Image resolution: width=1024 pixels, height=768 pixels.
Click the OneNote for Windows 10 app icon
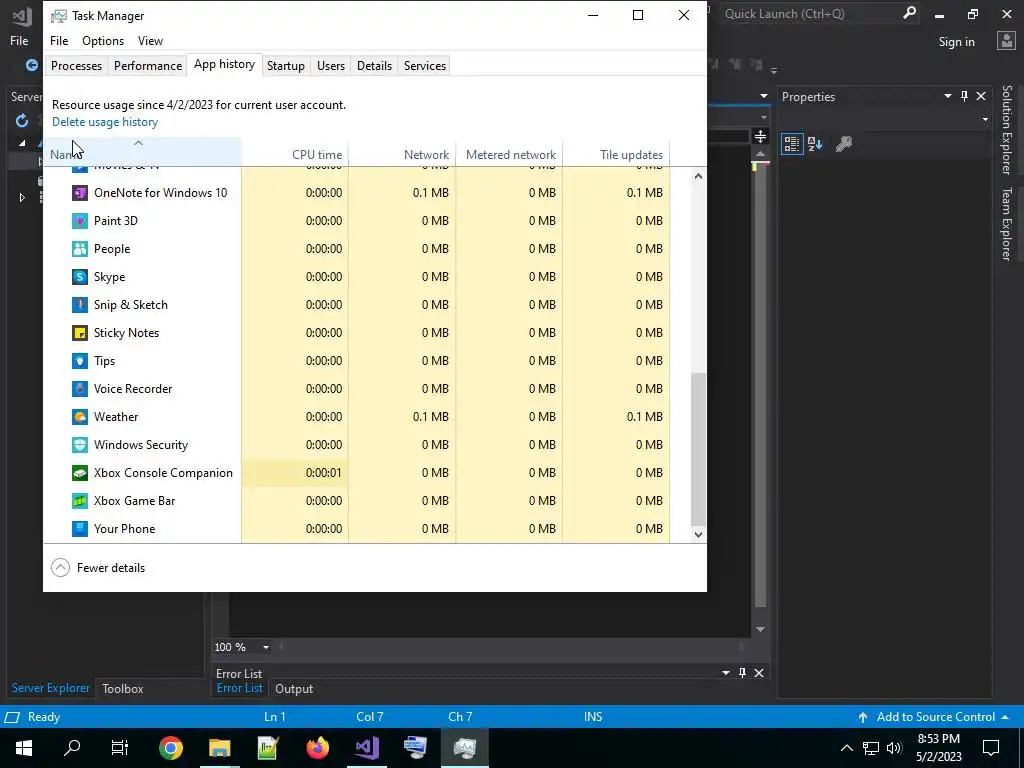pyautogui.click(x=80, y=193)
